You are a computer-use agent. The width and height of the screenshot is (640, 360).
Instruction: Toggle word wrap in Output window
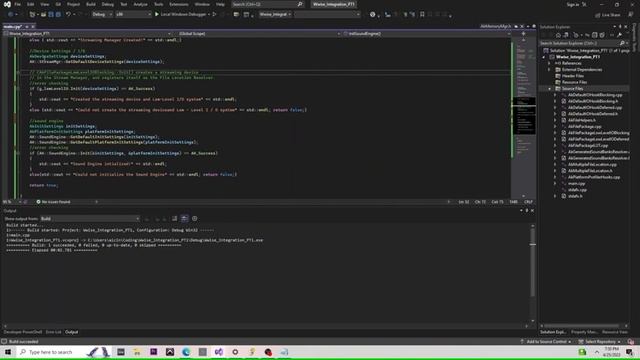[184, 219]
